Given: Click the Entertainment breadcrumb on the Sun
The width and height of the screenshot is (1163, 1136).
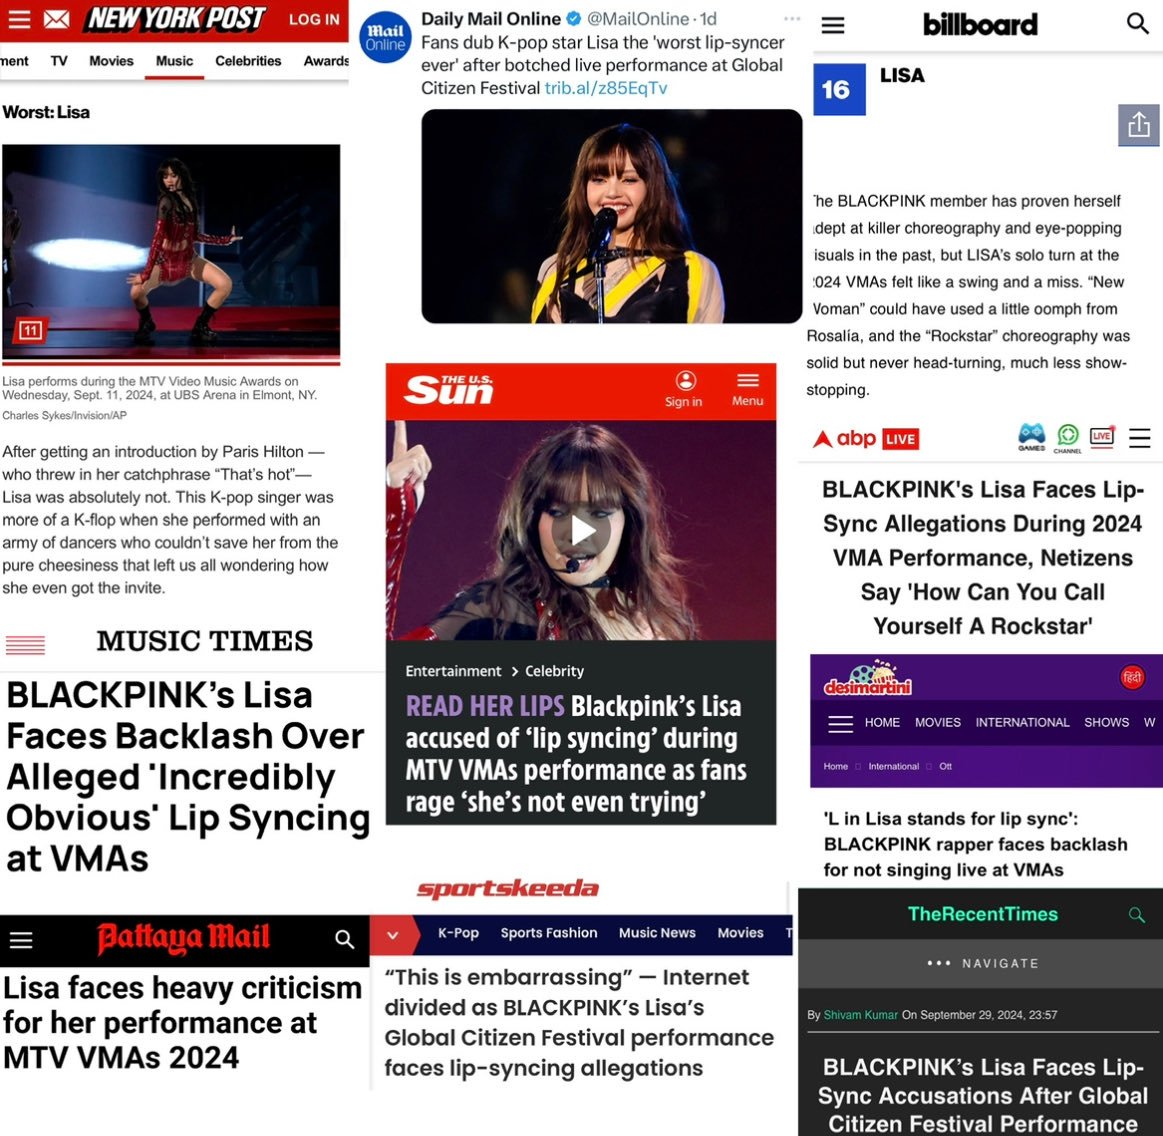Looking at the screenshot, I should coord(453,671).
